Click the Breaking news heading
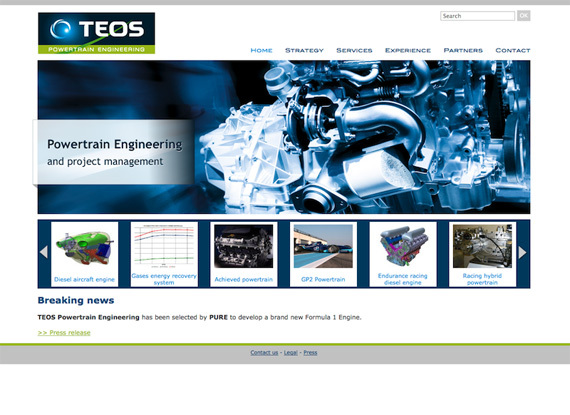The image size is (570, 415). point(76,301)
